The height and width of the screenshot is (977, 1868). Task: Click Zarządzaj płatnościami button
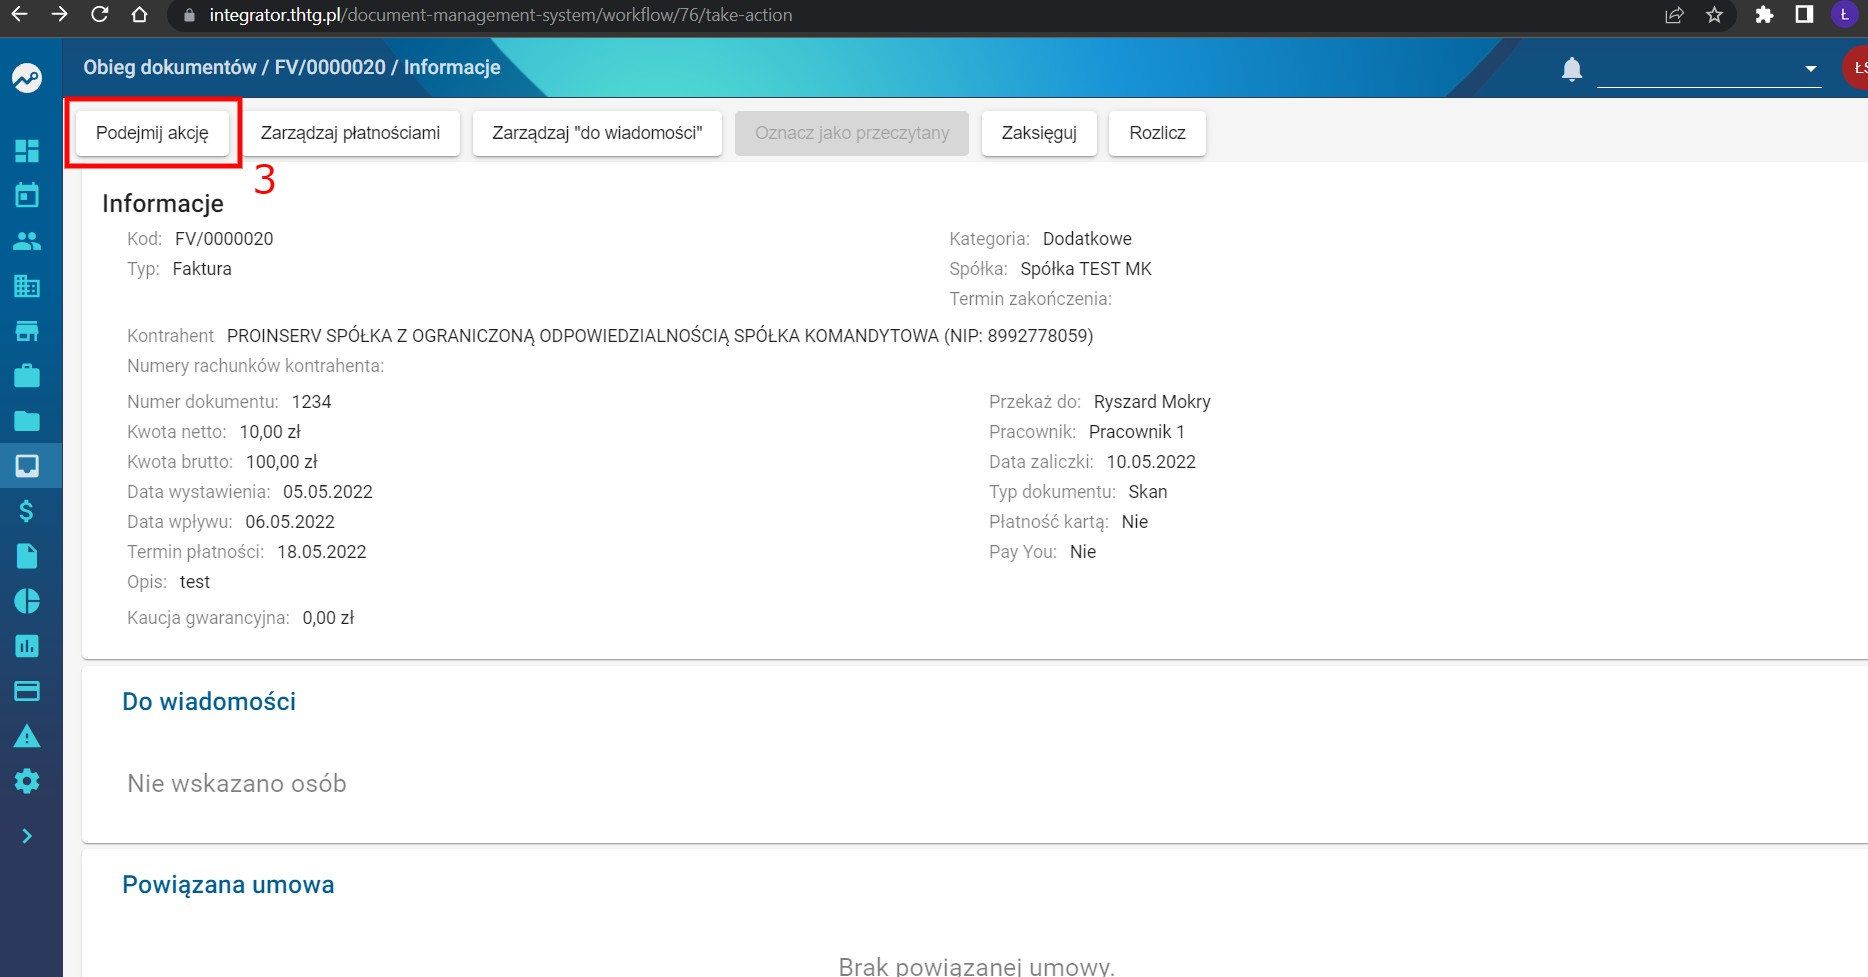350,133
